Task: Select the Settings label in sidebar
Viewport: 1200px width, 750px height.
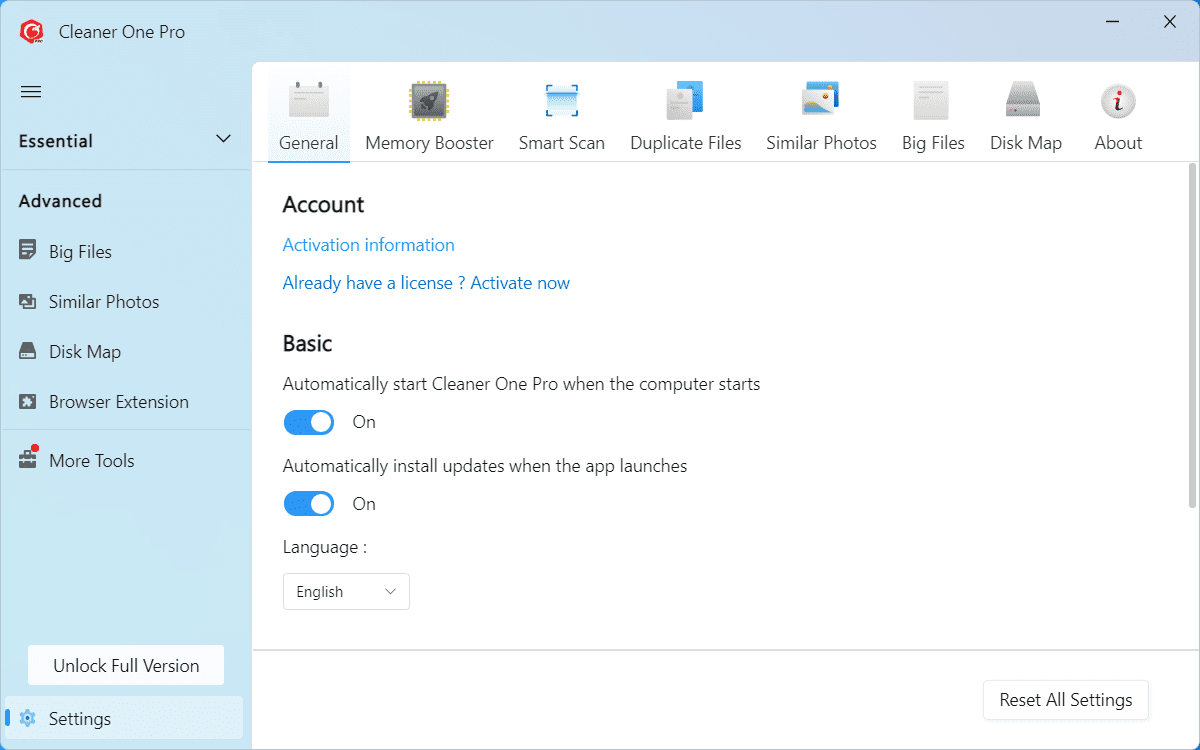Action: pyautogui.click(x=80, y=719)
